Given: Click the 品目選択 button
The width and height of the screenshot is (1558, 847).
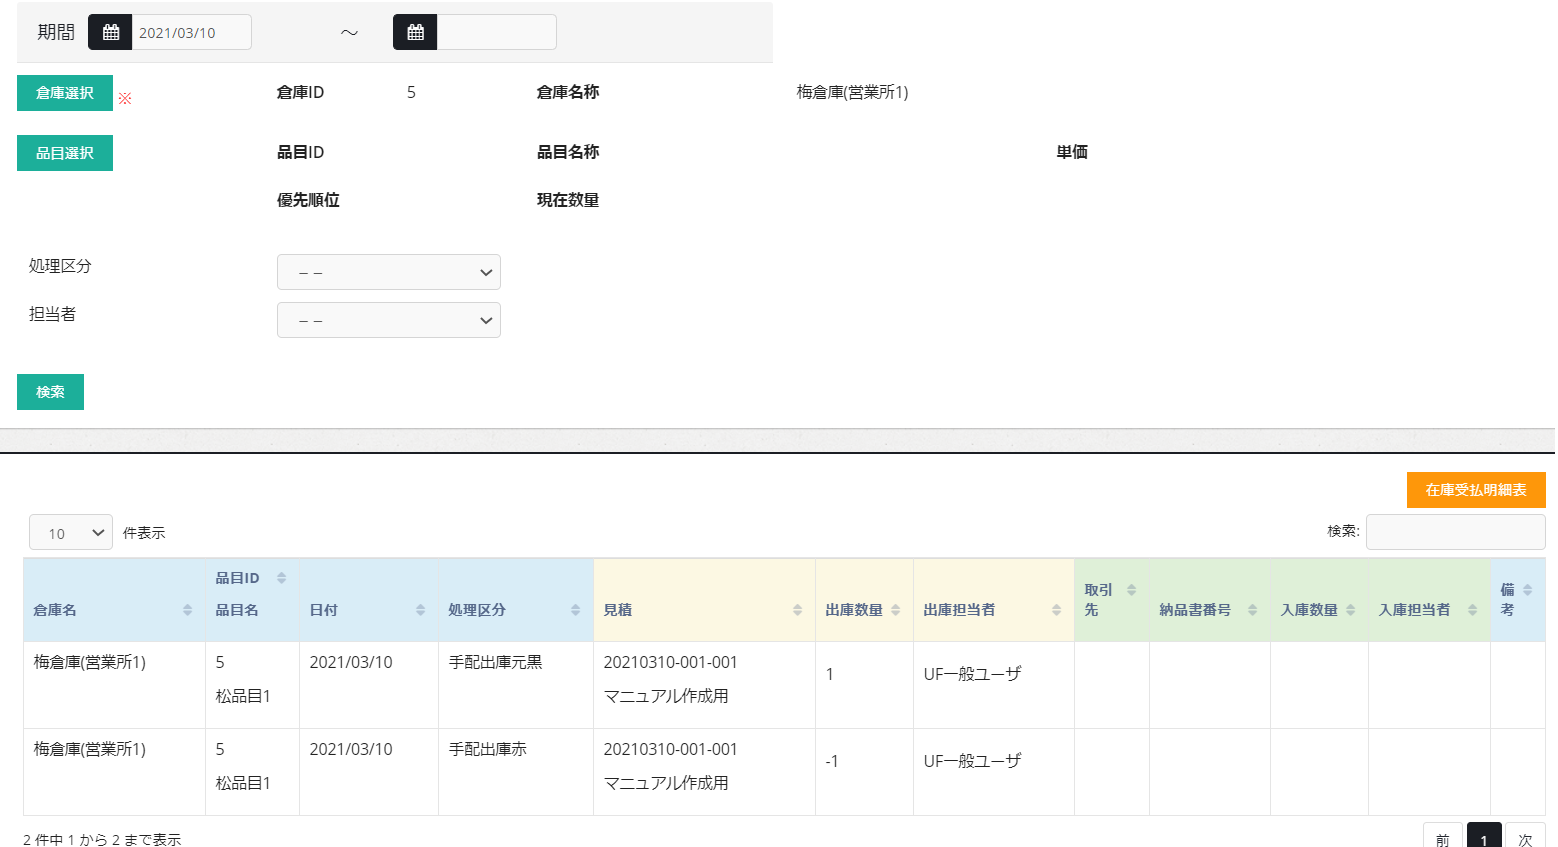Looking at the screenshot, I should [65, 153].
